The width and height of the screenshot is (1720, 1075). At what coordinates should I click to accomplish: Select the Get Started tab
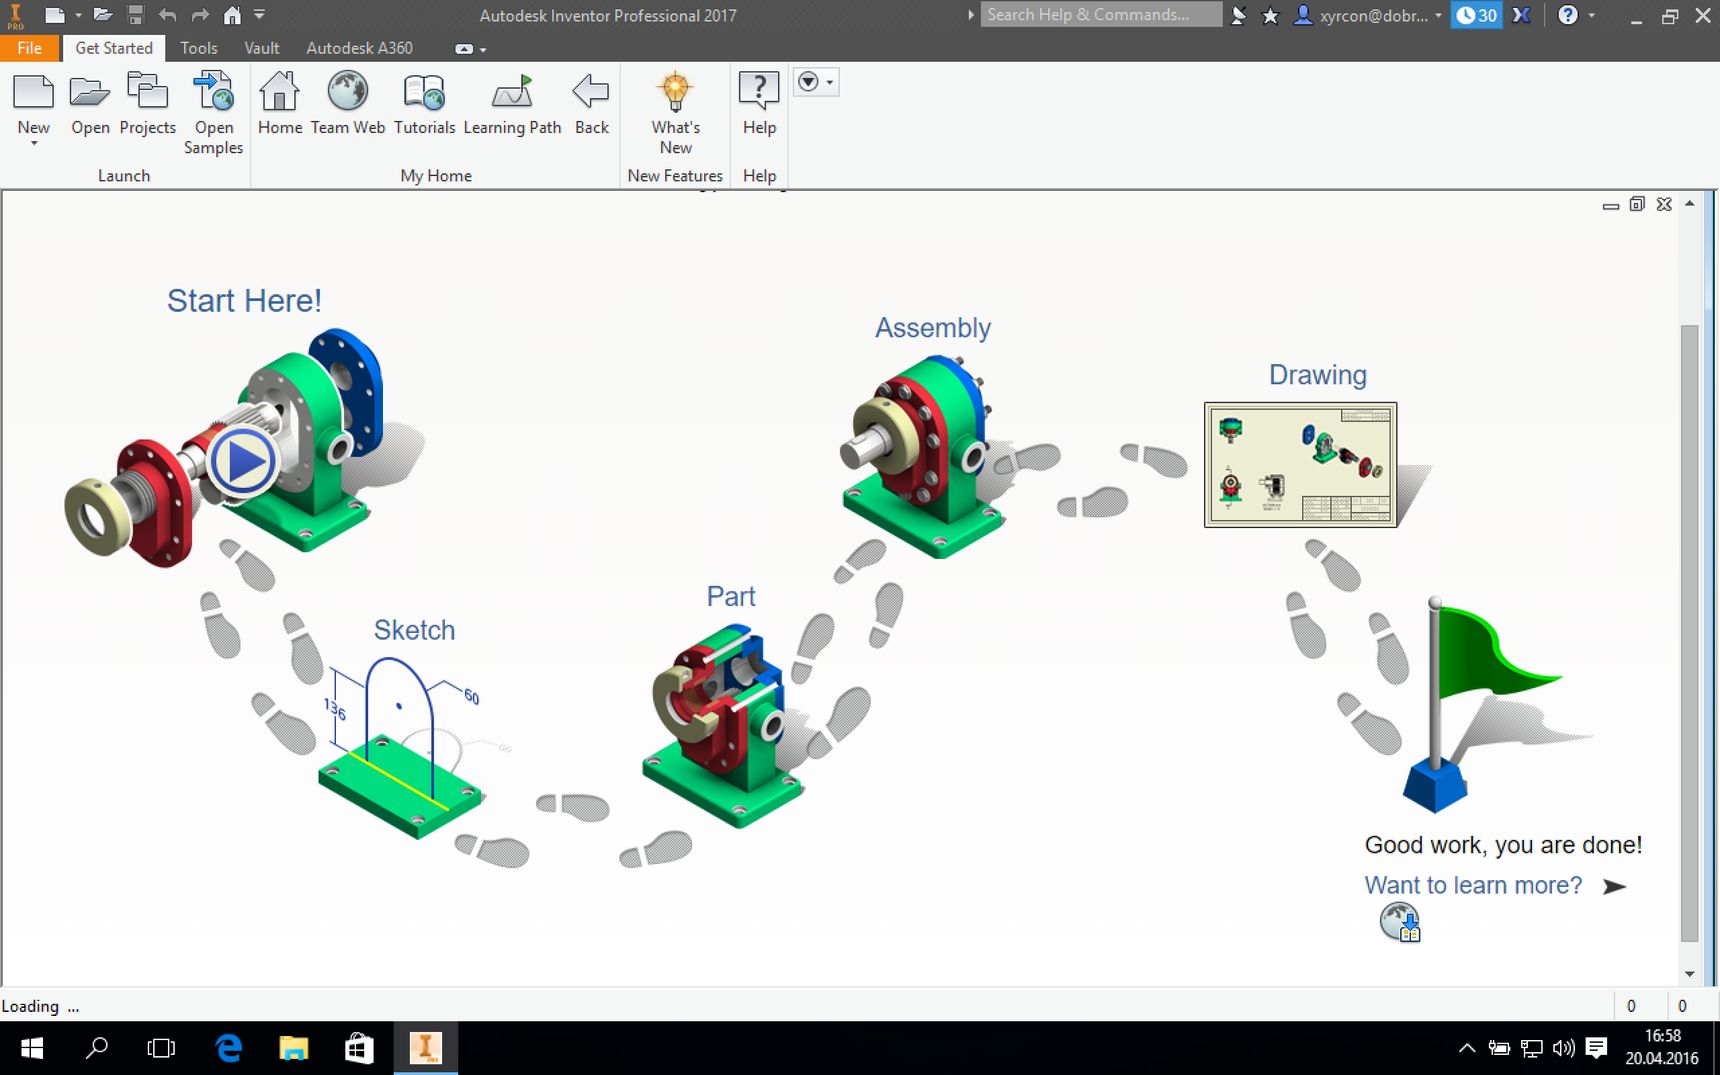click(x=114, y=48)
